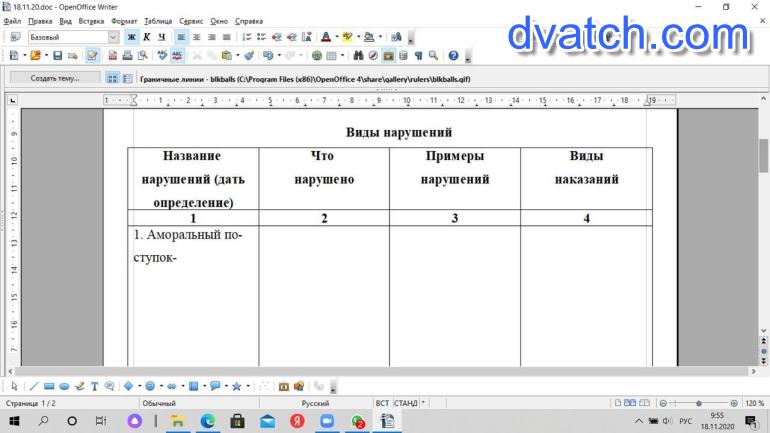Click the Save document icon
Viewport: 770px width, 433px height.
click(x=58, y=56)
